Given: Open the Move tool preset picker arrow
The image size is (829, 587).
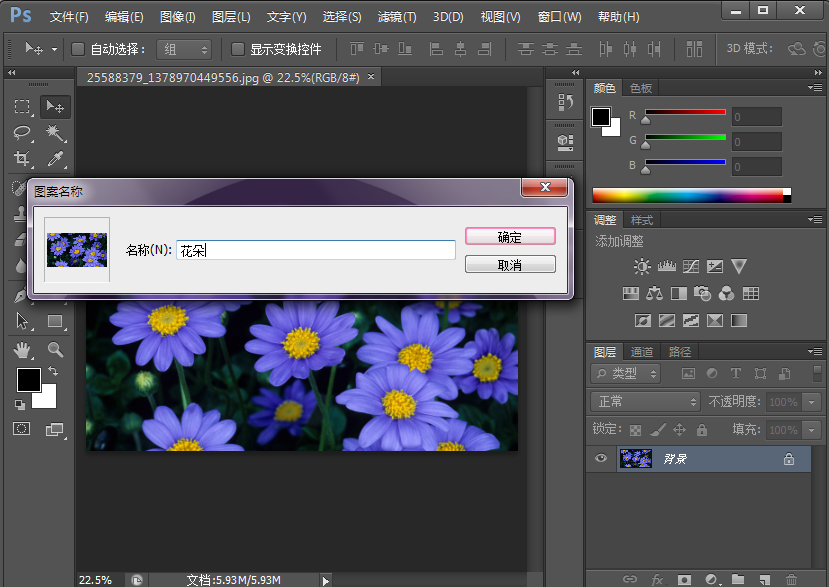Looking at the screenshot, I should coord(54,50).
